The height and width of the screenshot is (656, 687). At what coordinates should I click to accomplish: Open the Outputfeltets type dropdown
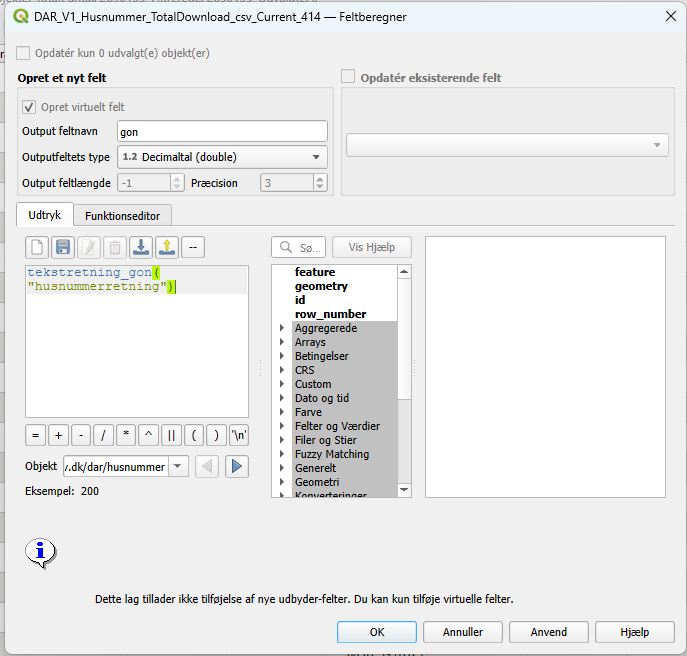(x=222, y=157)
